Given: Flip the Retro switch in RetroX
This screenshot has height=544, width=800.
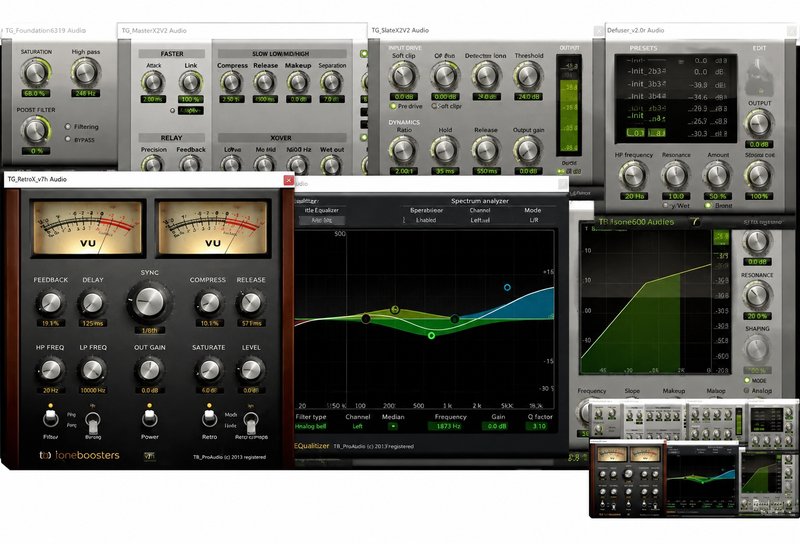Looking at the screenshot, I should coord(209,418).
